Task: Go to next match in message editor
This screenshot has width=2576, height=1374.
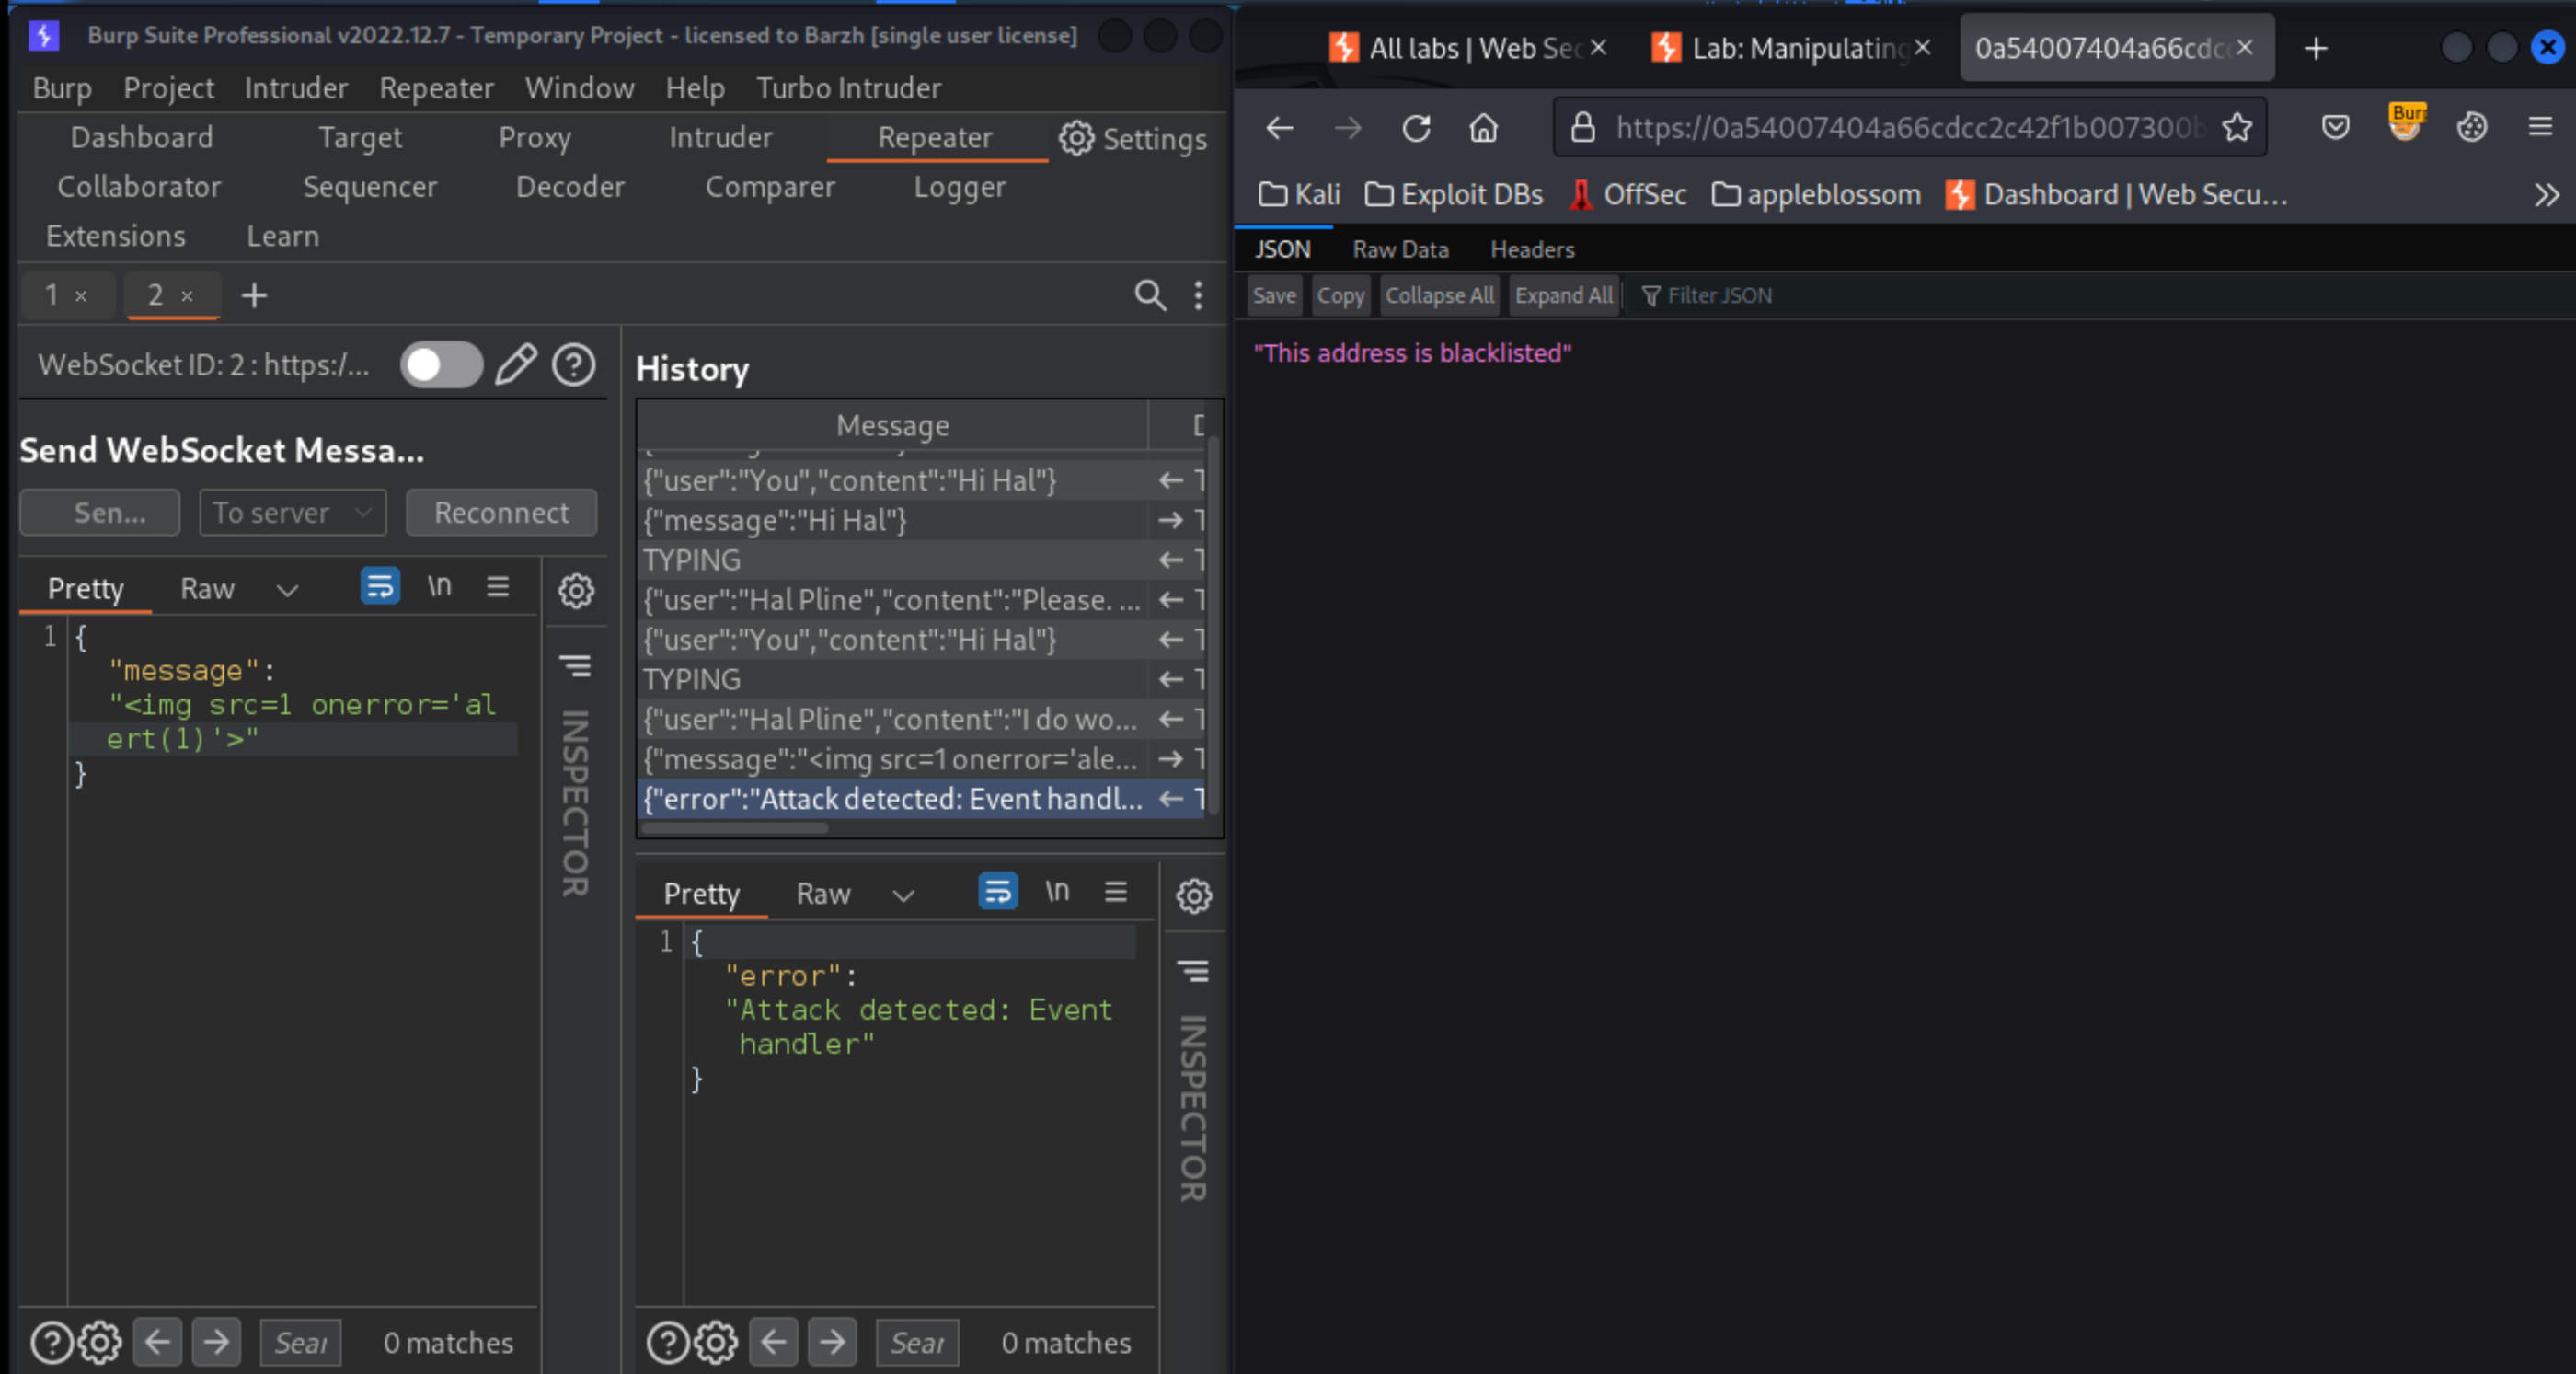Action: pos(216,1342)
